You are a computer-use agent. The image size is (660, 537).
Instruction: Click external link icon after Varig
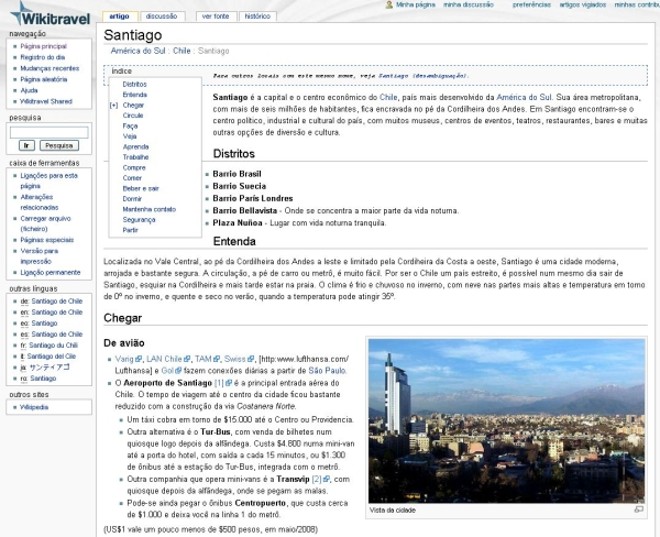[x=140, y=358]
